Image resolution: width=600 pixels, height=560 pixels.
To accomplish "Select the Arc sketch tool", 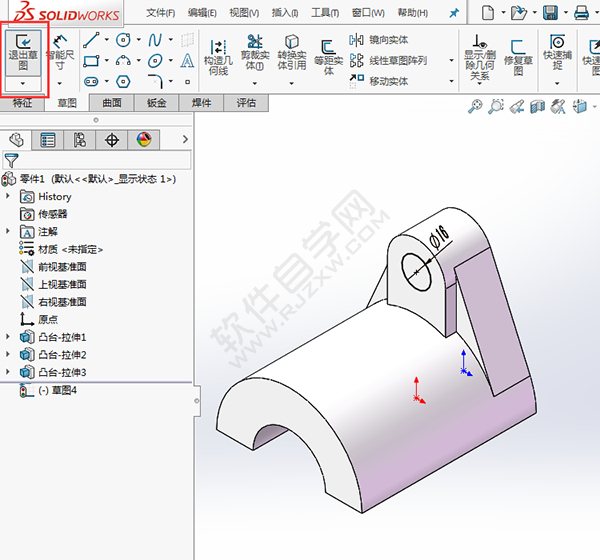I will pos(124,60).
